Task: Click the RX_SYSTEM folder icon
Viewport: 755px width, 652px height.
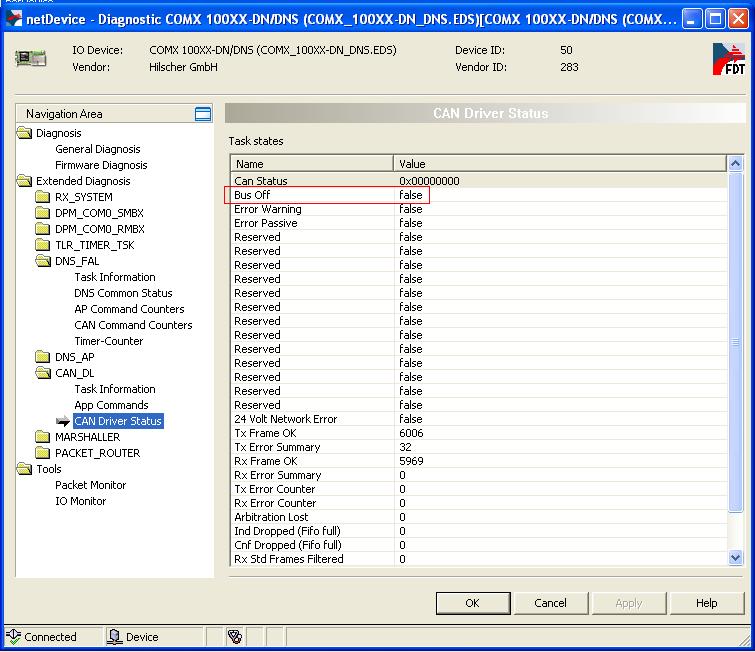Action: click(x=43, y=197)
